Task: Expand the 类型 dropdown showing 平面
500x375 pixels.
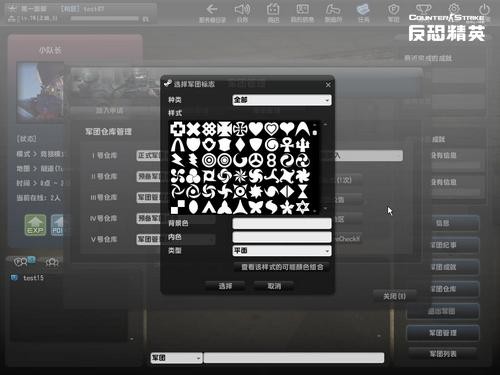Action: 282,250
